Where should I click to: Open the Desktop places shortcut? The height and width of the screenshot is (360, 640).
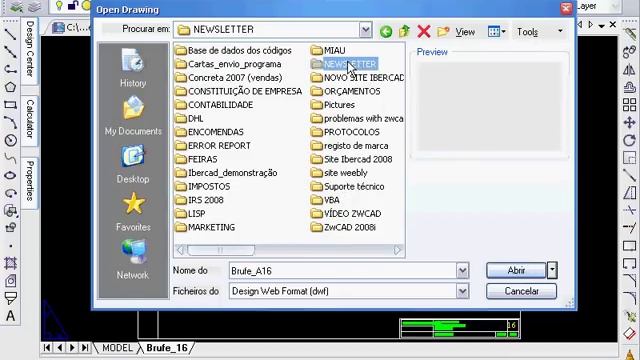133,164
